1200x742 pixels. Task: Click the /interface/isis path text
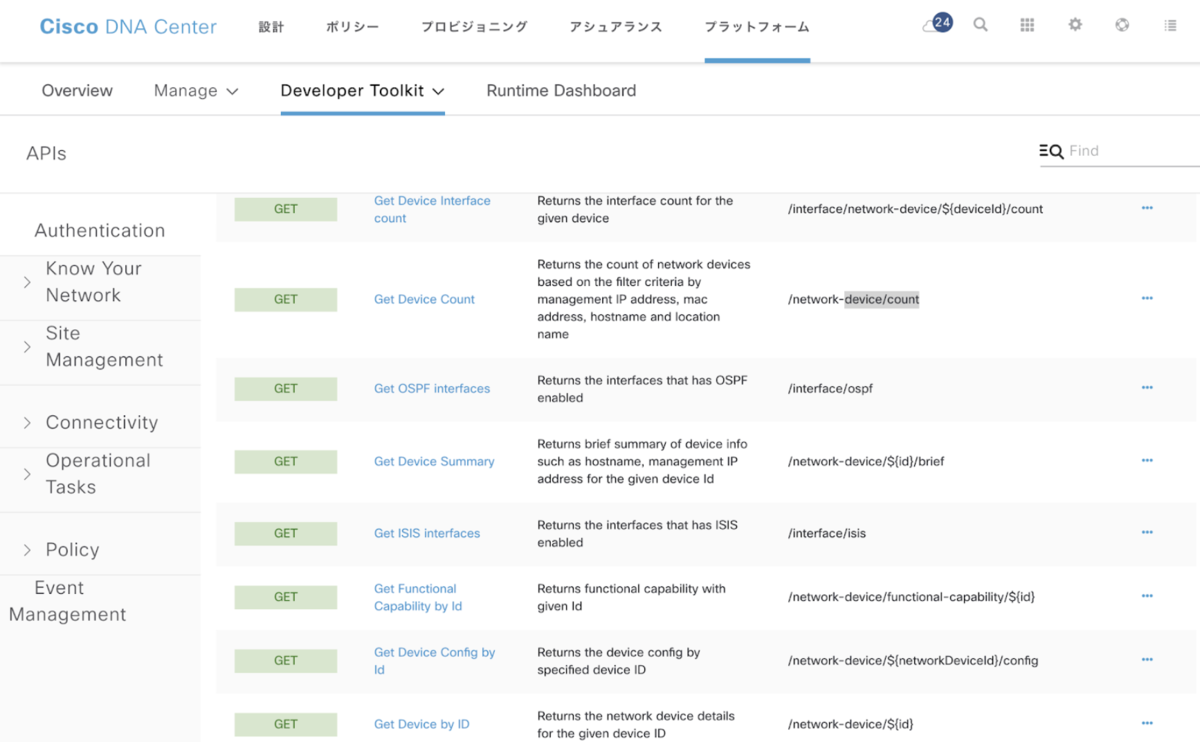click(x=827, y=533)
